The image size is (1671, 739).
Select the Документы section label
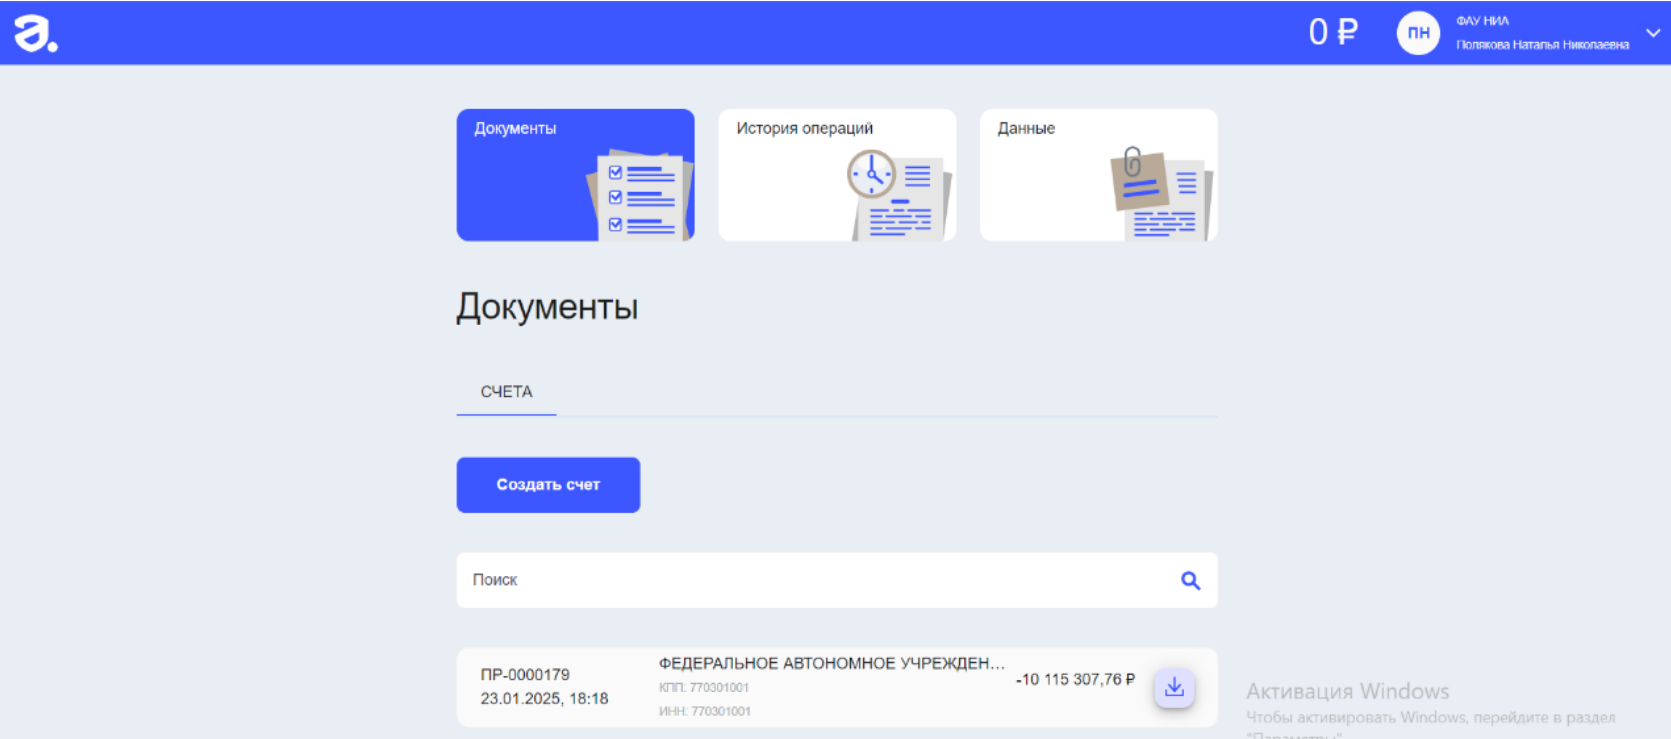point(515,128)
